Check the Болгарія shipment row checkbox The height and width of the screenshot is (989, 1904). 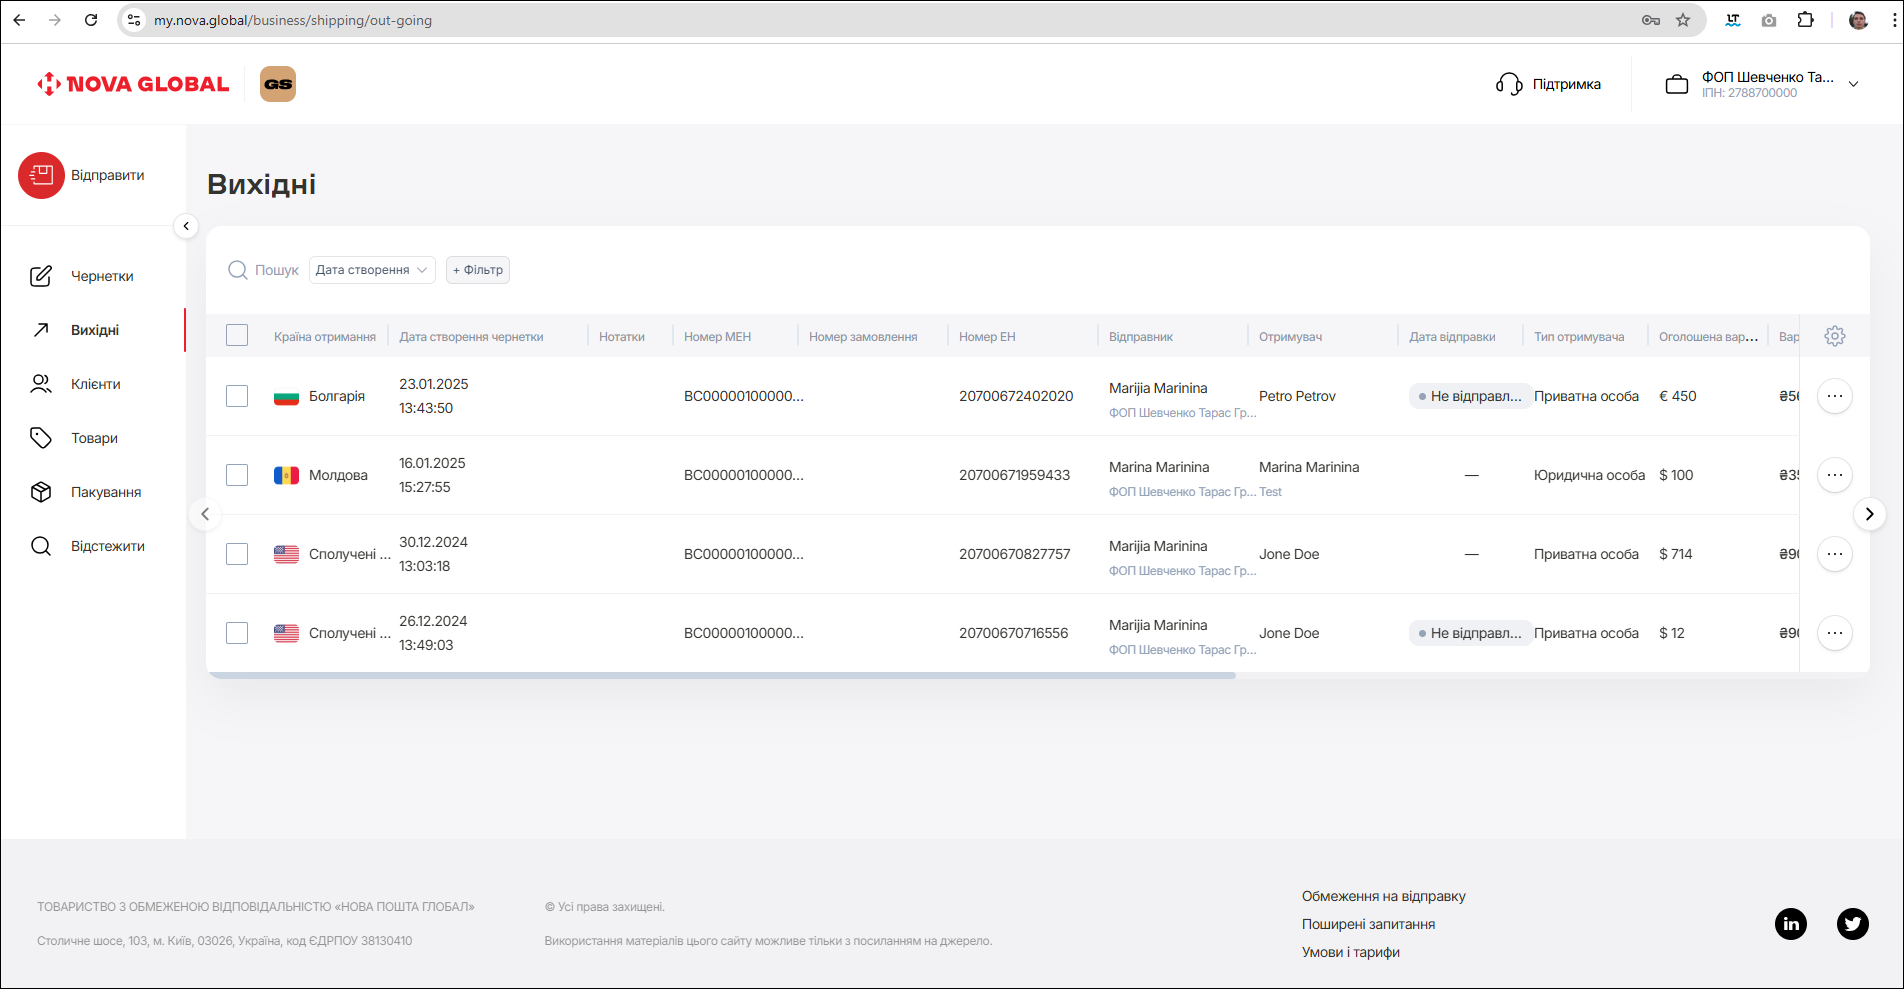pyautogui.click(x=237, y=396)
